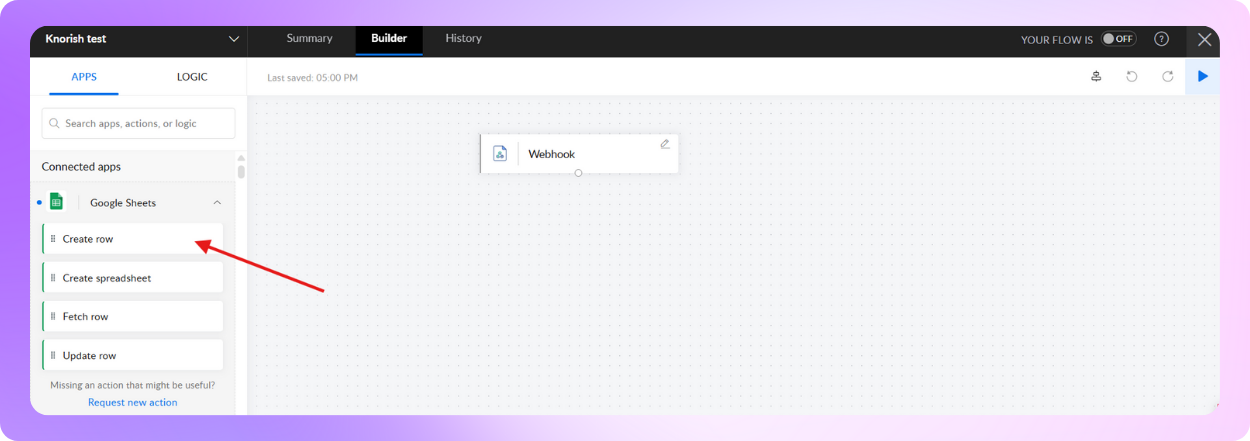1250x441 pixels.
Task: Click the redo arrow icon
Action: point(1167,76)
